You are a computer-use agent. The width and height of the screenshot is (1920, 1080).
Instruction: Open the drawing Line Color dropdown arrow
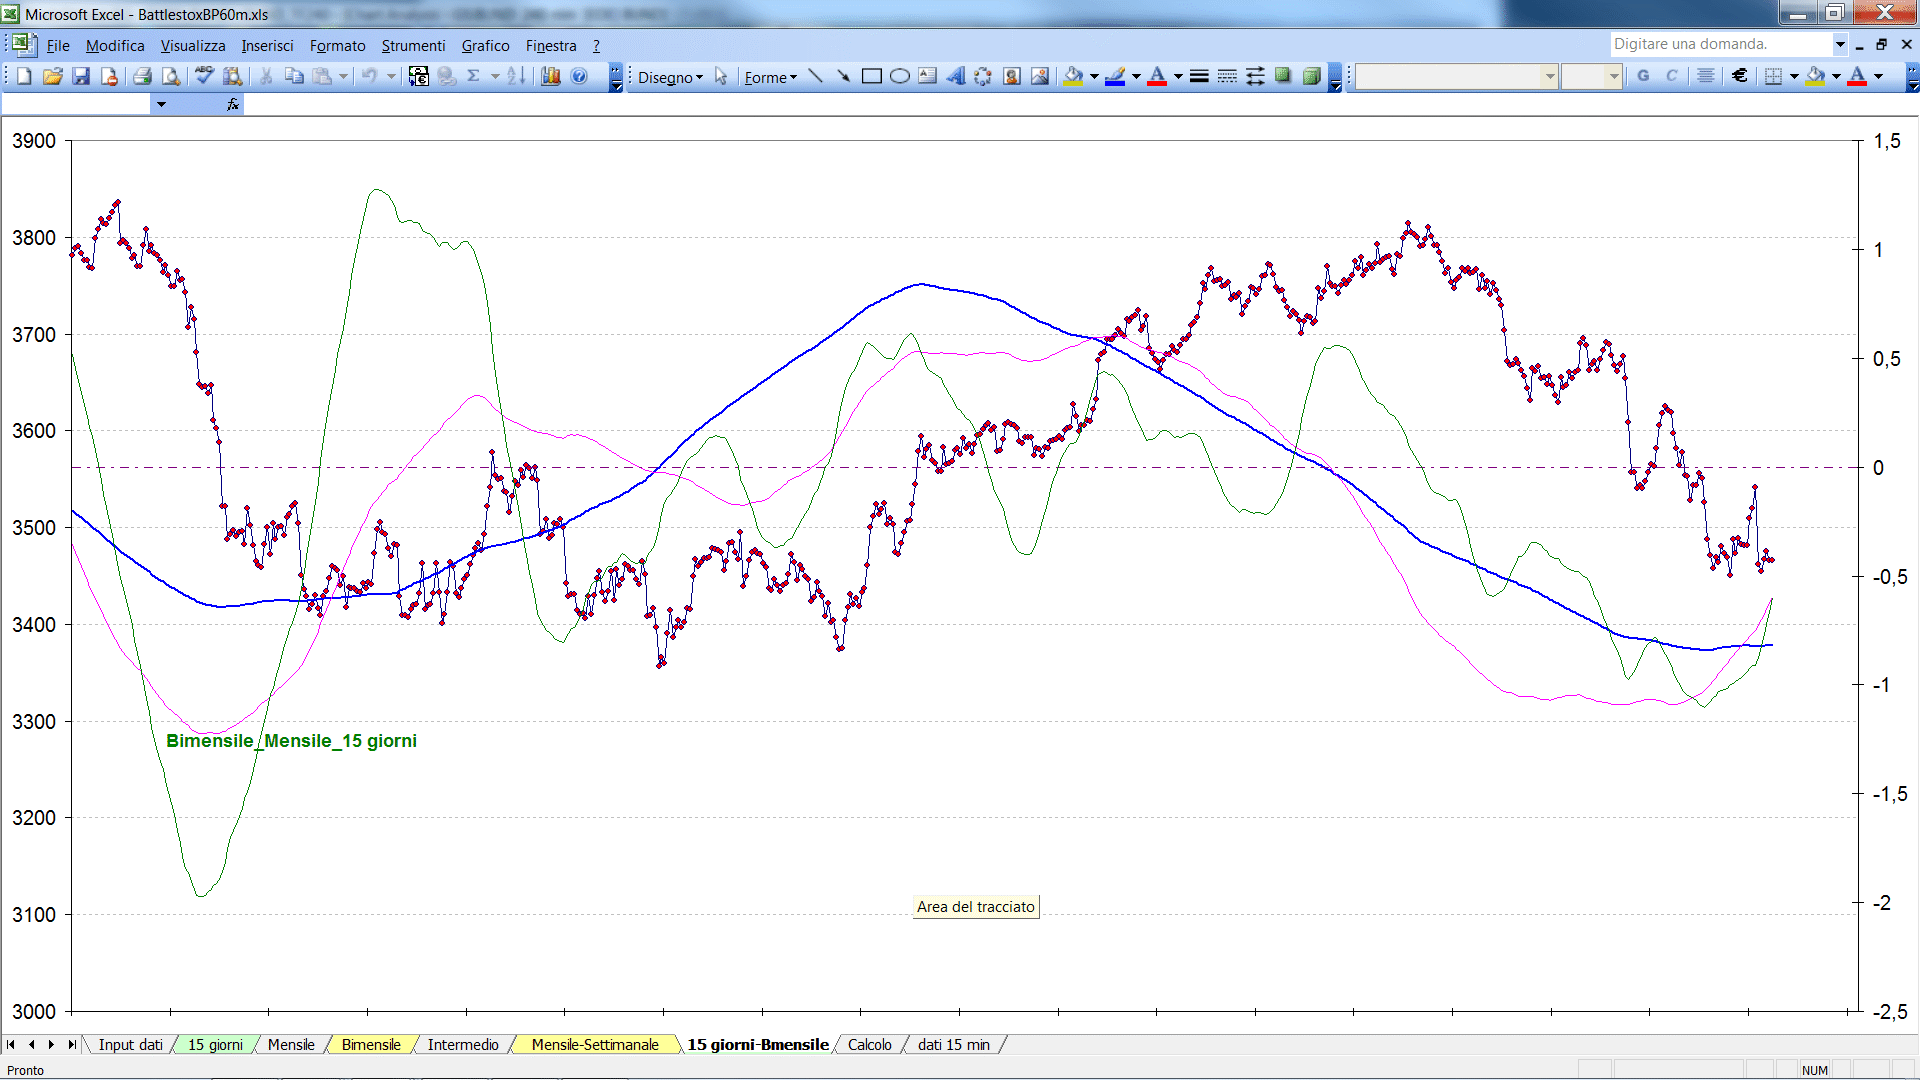1136,76
